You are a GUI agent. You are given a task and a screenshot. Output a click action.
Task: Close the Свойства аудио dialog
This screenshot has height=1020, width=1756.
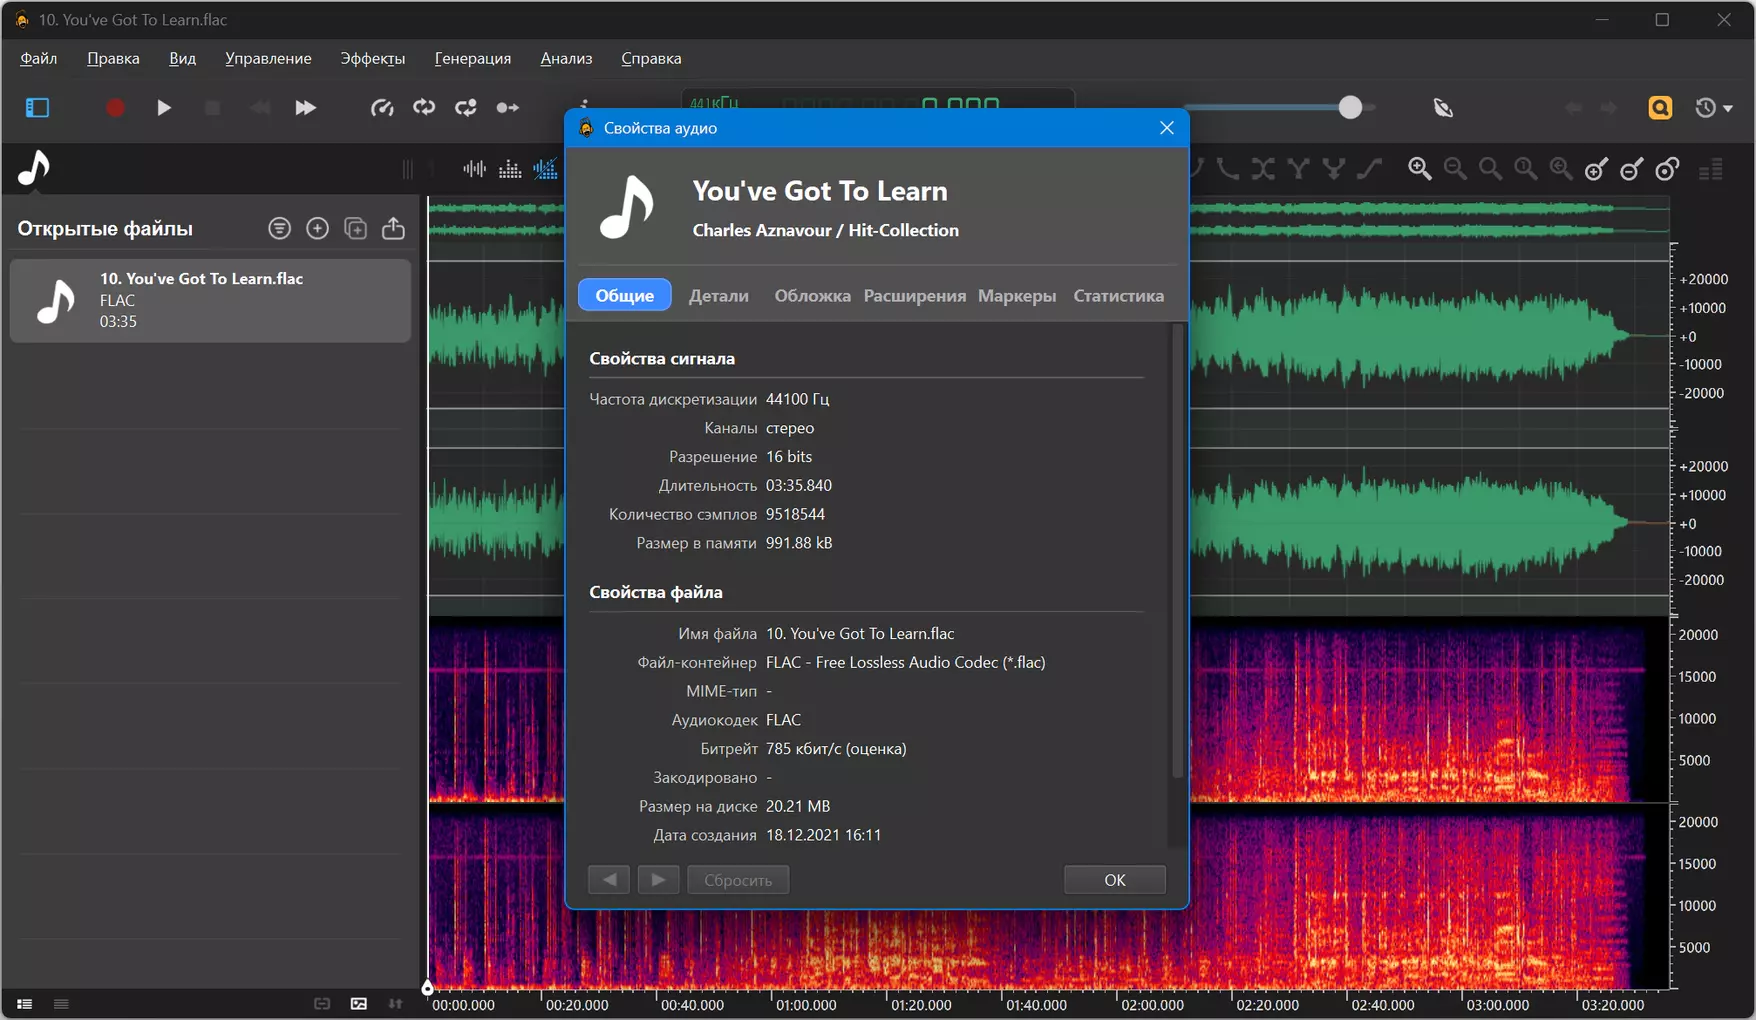coord(1167,128)
